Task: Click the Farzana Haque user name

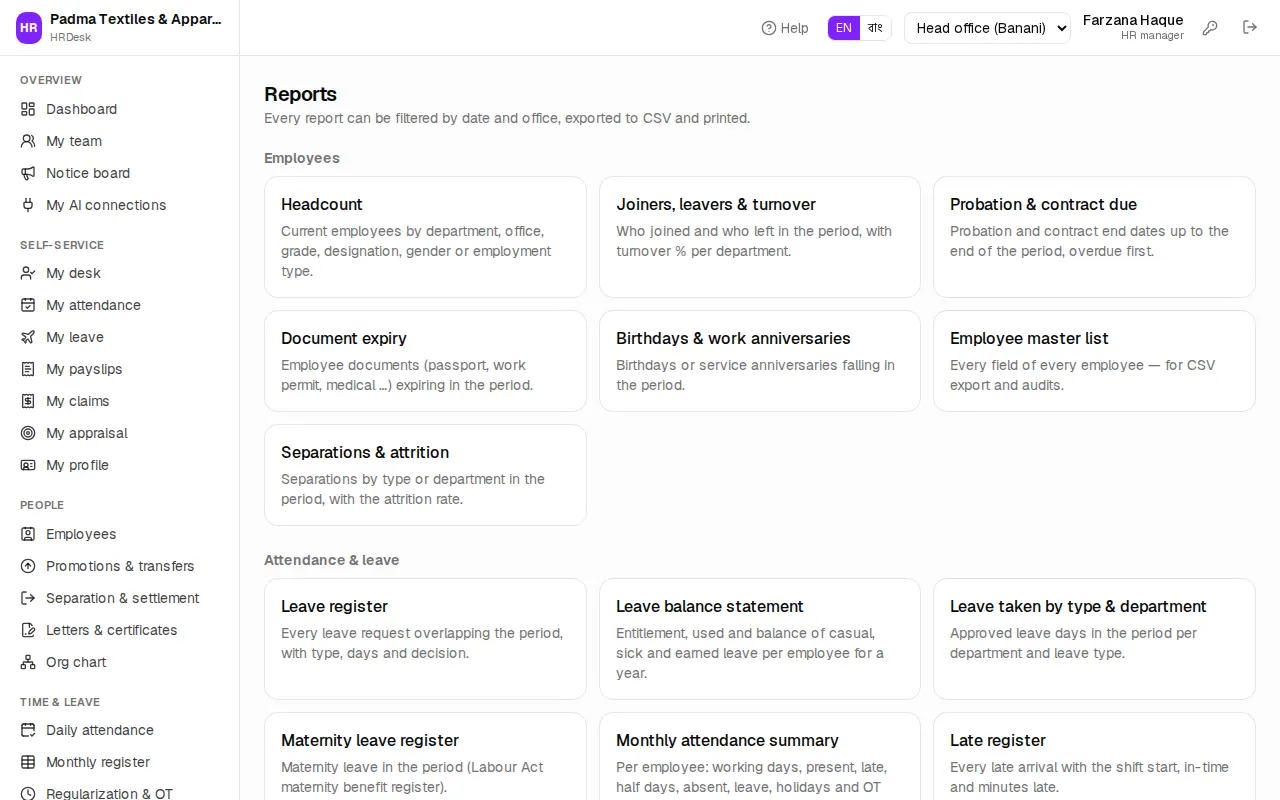Action: click(x=1133, y=20)
